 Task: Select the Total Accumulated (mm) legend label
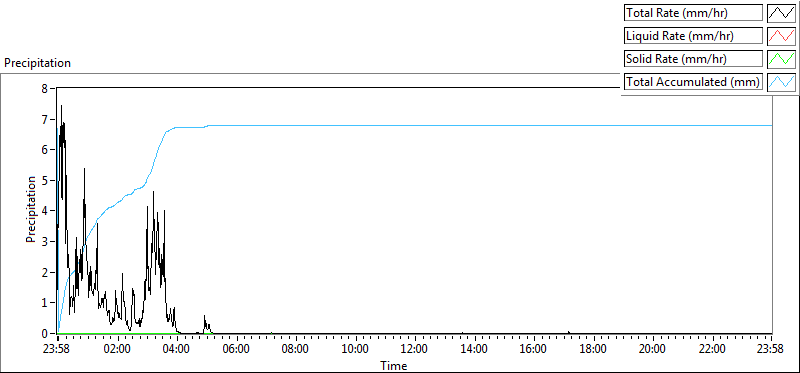[693, 82]
